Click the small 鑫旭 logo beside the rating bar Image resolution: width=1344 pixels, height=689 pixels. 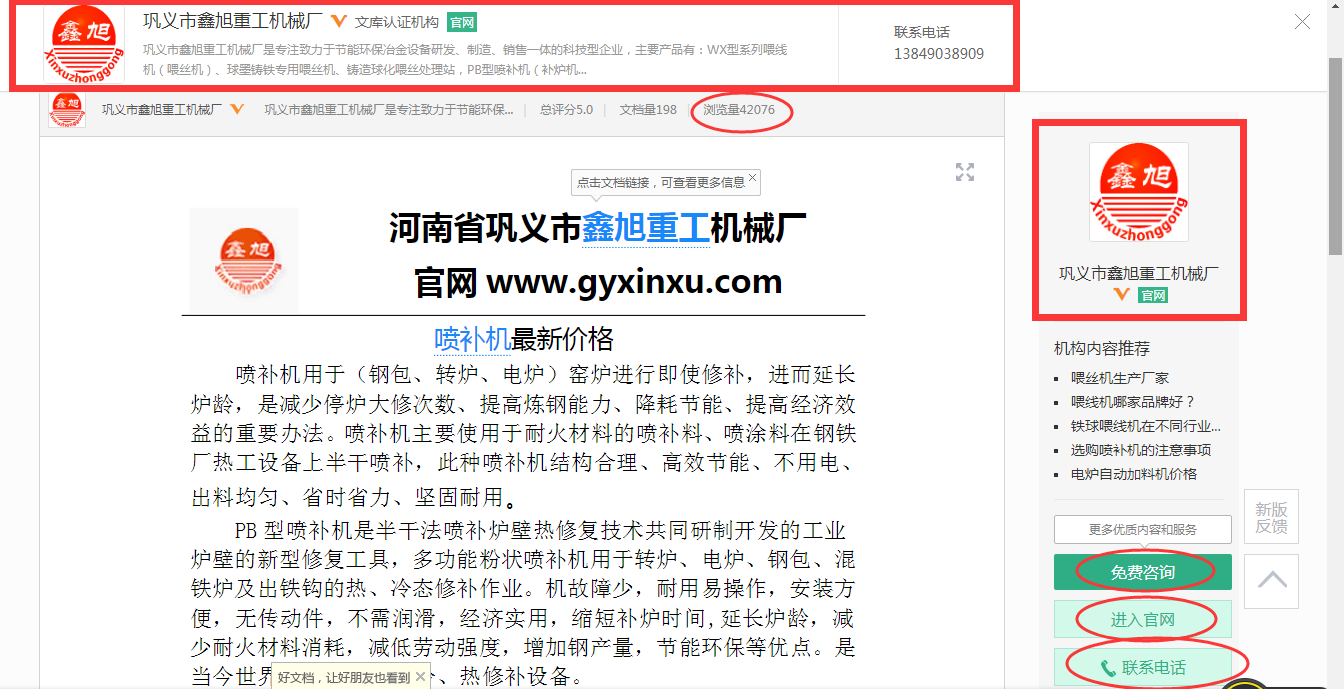[67, 110]
